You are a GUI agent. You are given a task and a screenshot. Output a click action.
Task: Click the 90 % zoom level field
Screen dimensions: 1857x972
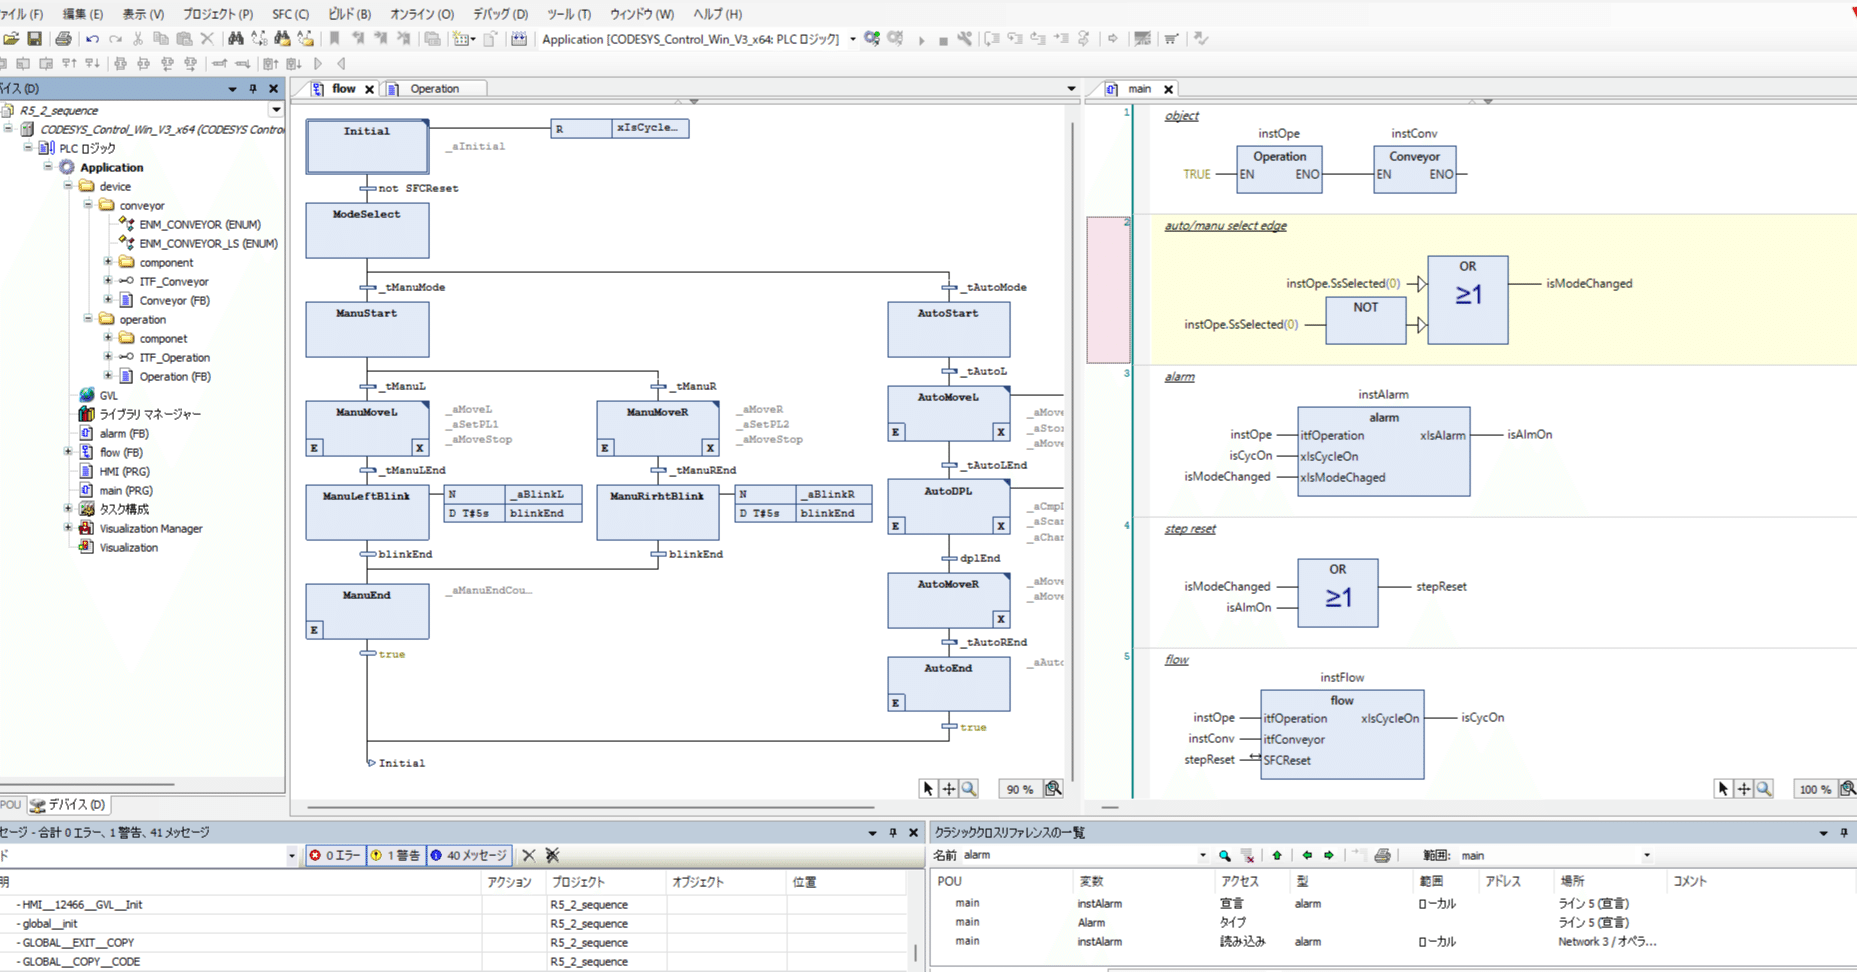coord(1019,789)
